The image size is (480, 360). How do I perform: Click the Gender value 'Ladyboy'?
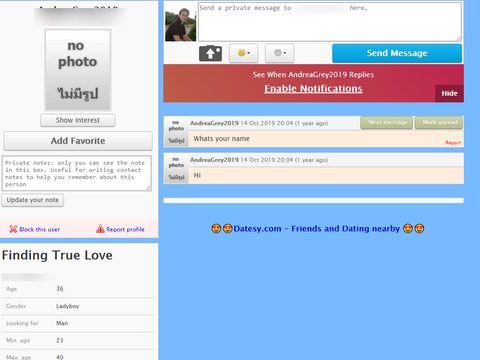[x=68, y=306]
